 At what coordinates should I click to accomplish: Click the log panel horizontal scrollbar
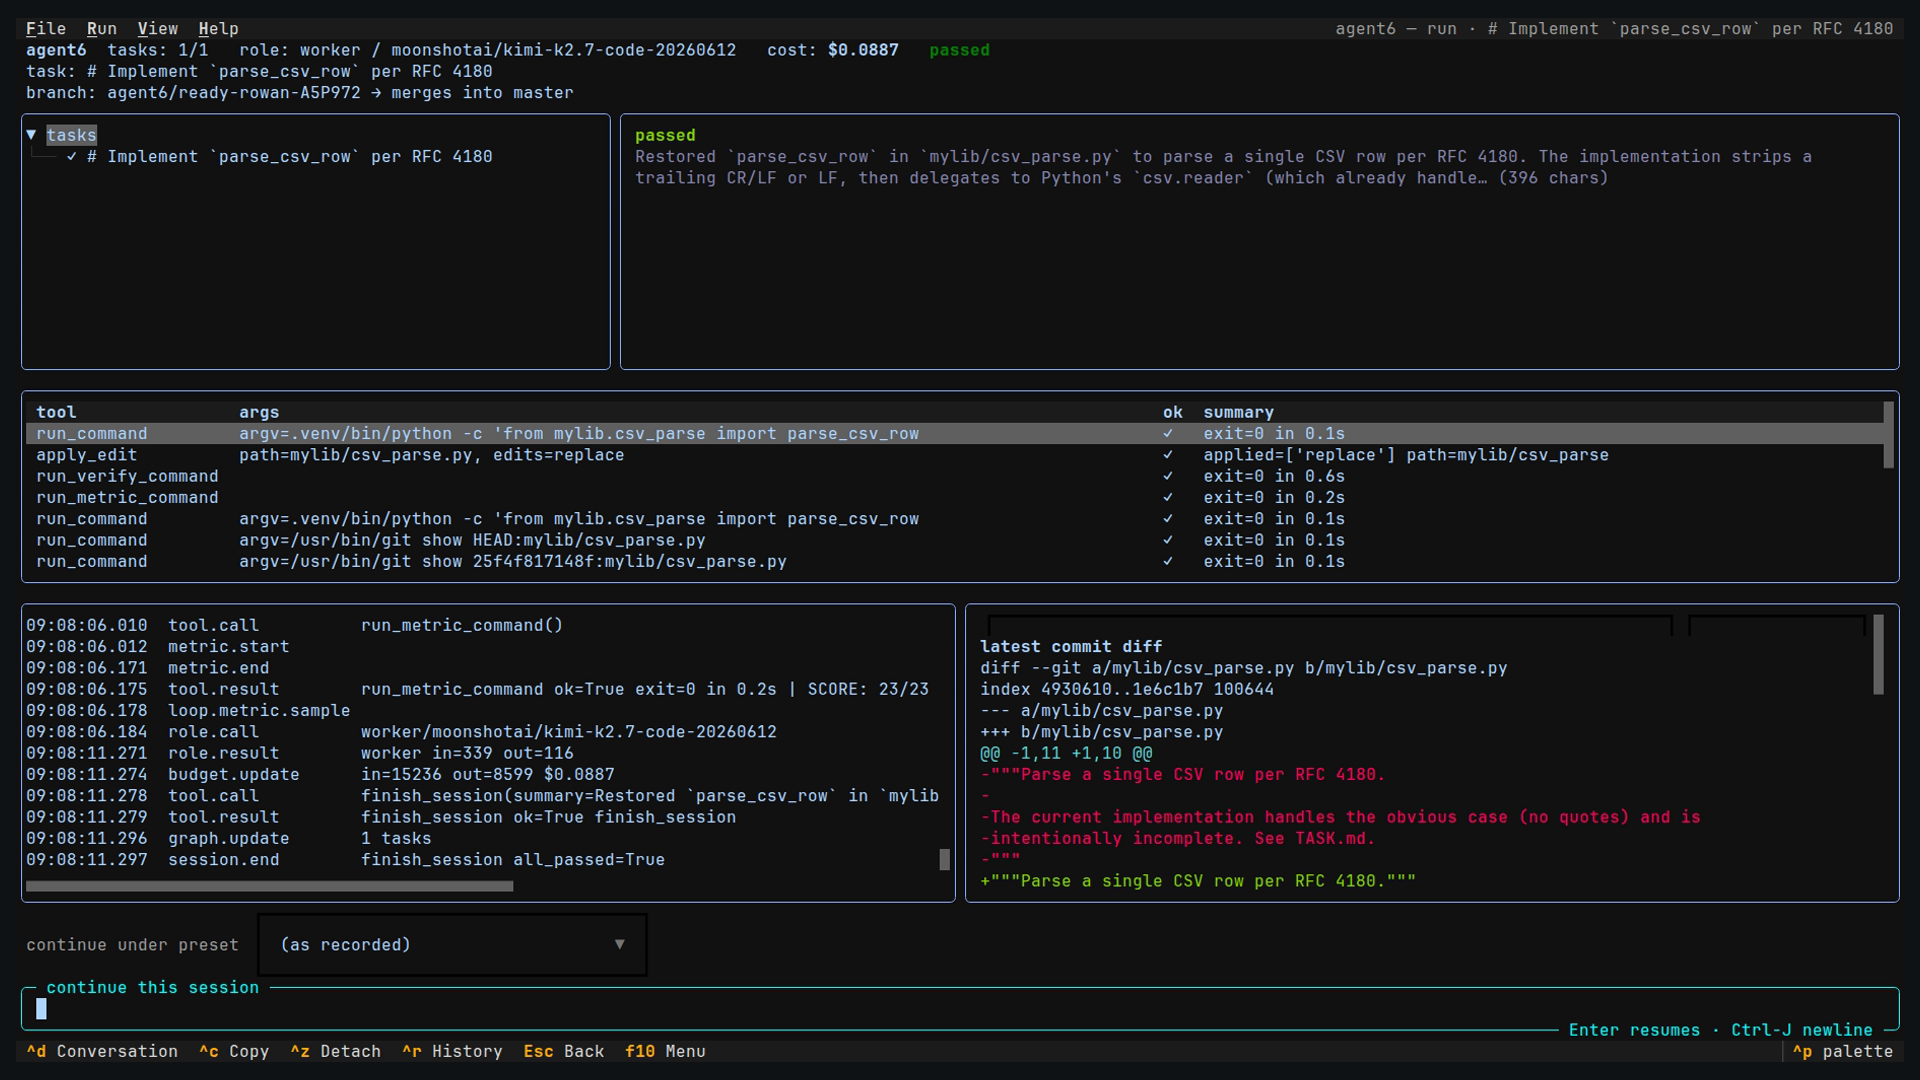pyautogui.click(x=269, y=886)
